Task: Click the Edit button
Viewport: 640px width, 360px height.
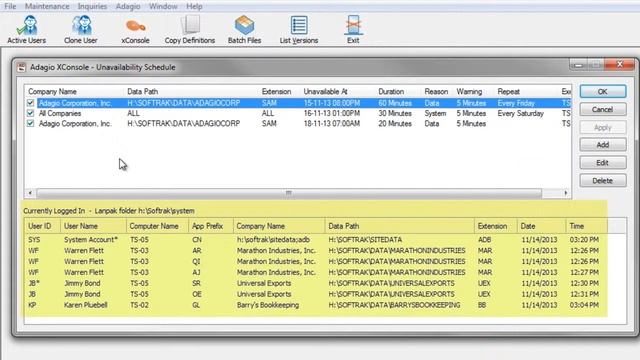Action: (x=602, y=163)
